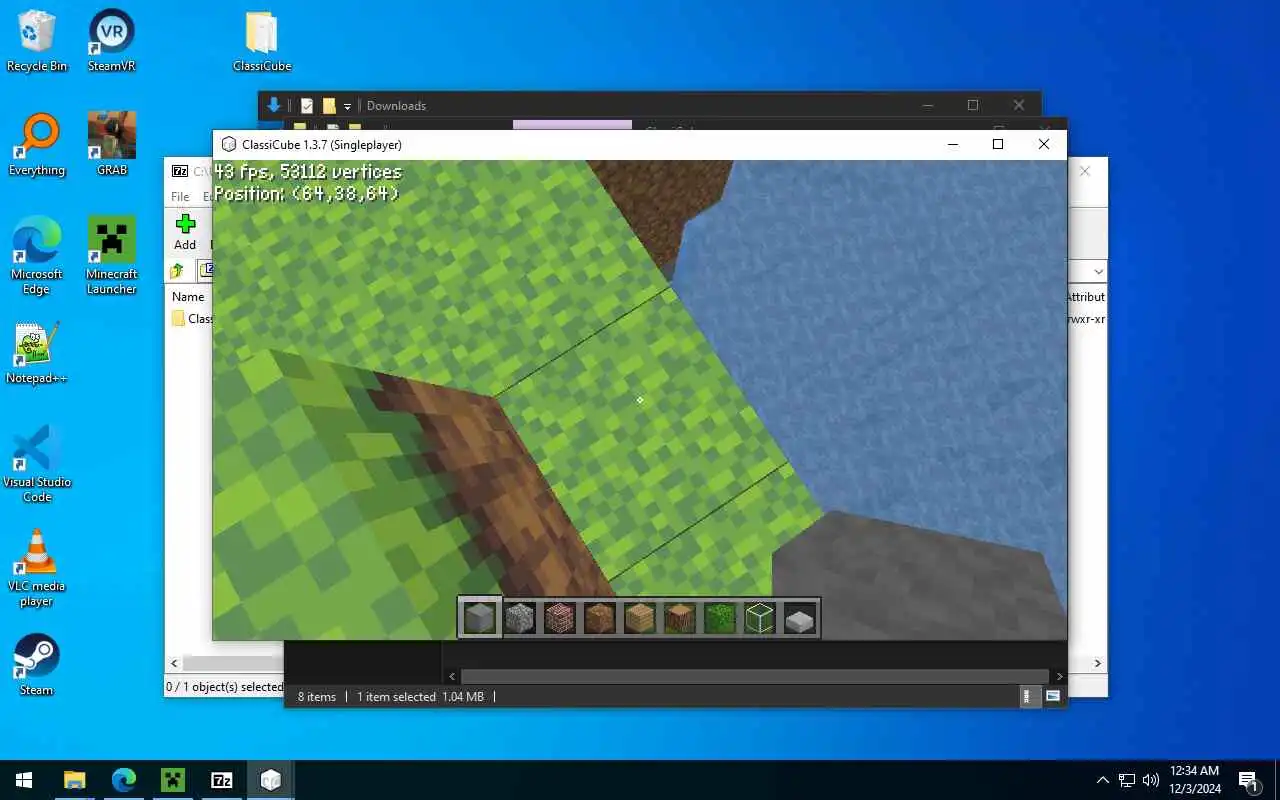Open the ClassiCube folder on the desktop

[262, 41]
